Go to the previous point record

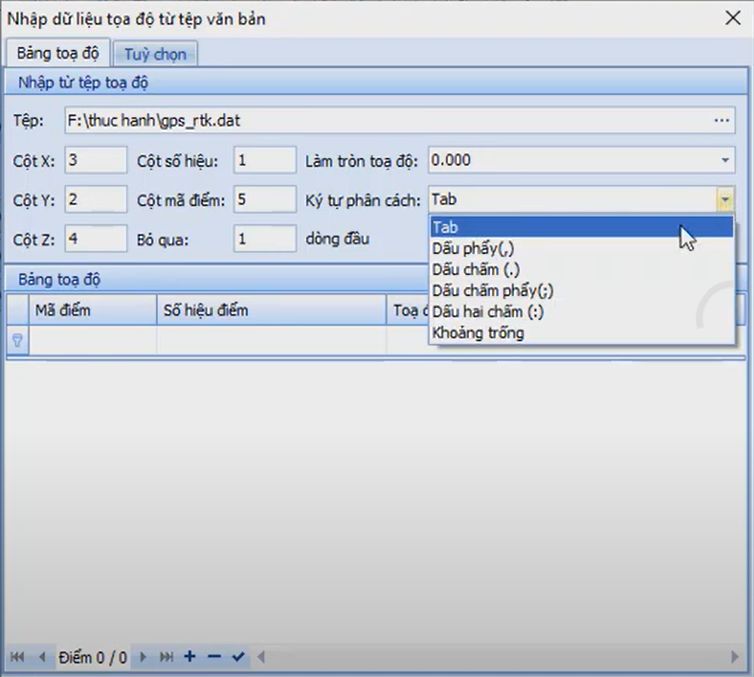42,657
